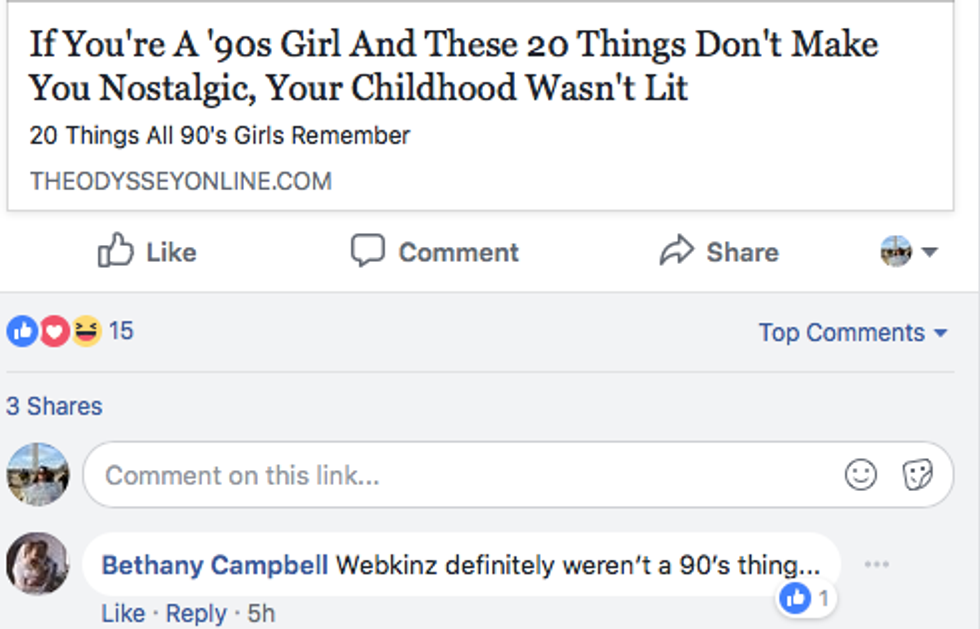
Task: Click the like badge on Bethany's comment
Action: click(807, 599)
